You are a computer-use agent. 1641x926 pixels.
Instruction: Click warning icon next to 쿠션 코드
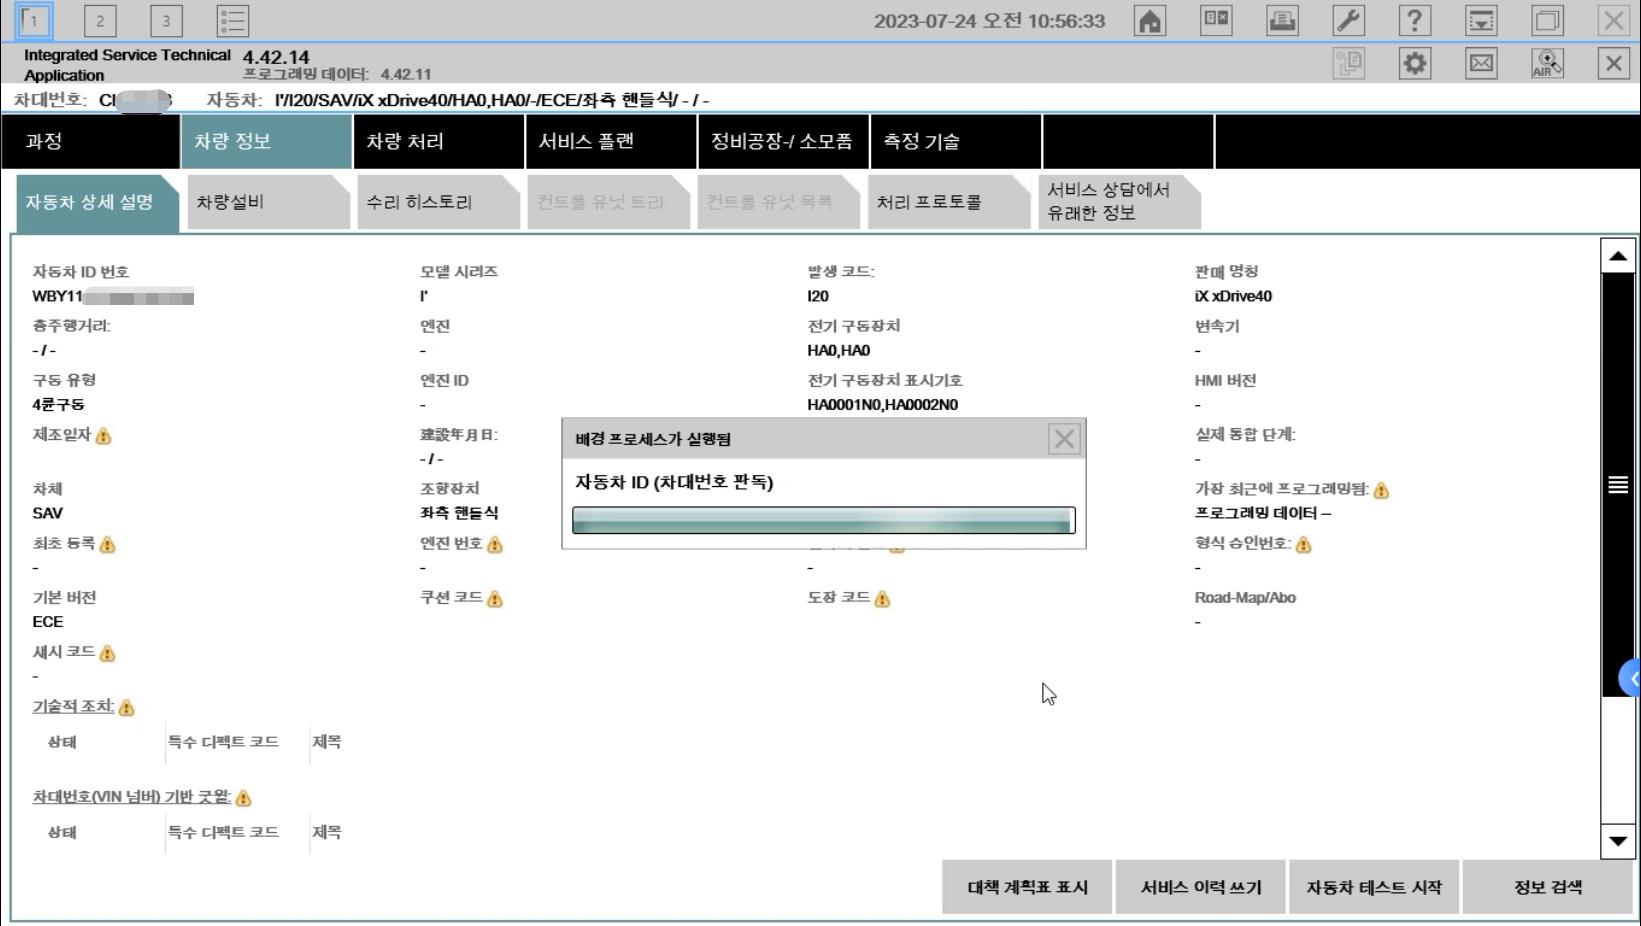[494, 599]
